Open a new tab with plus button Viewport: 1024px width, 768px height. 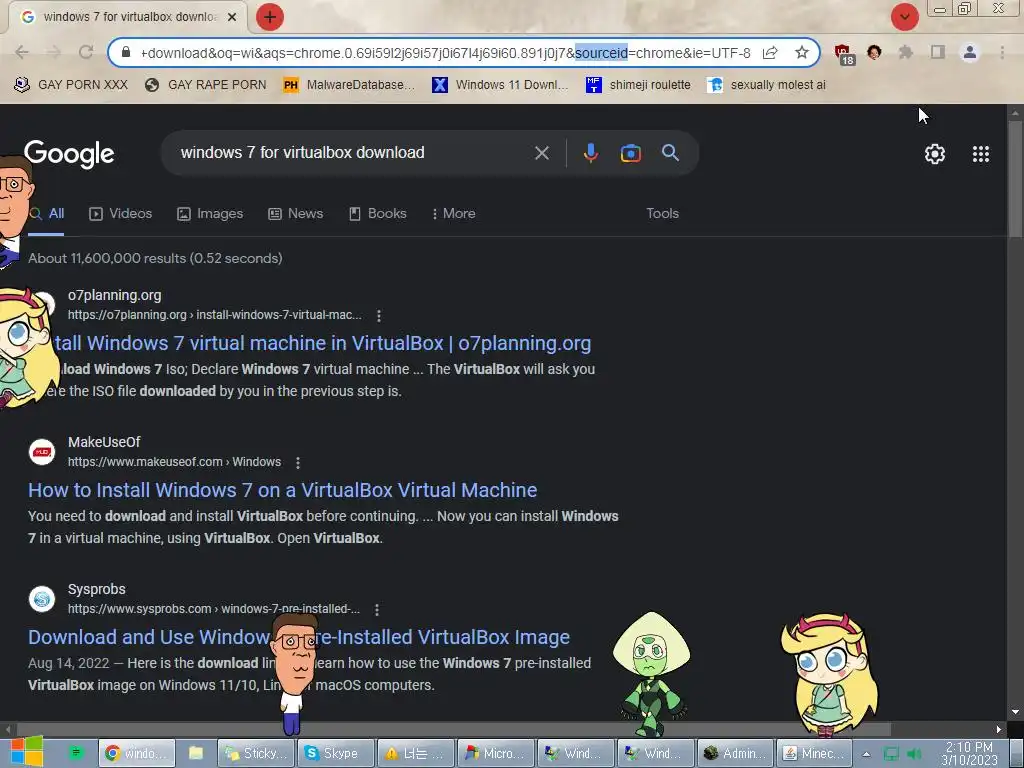point(270,17)
